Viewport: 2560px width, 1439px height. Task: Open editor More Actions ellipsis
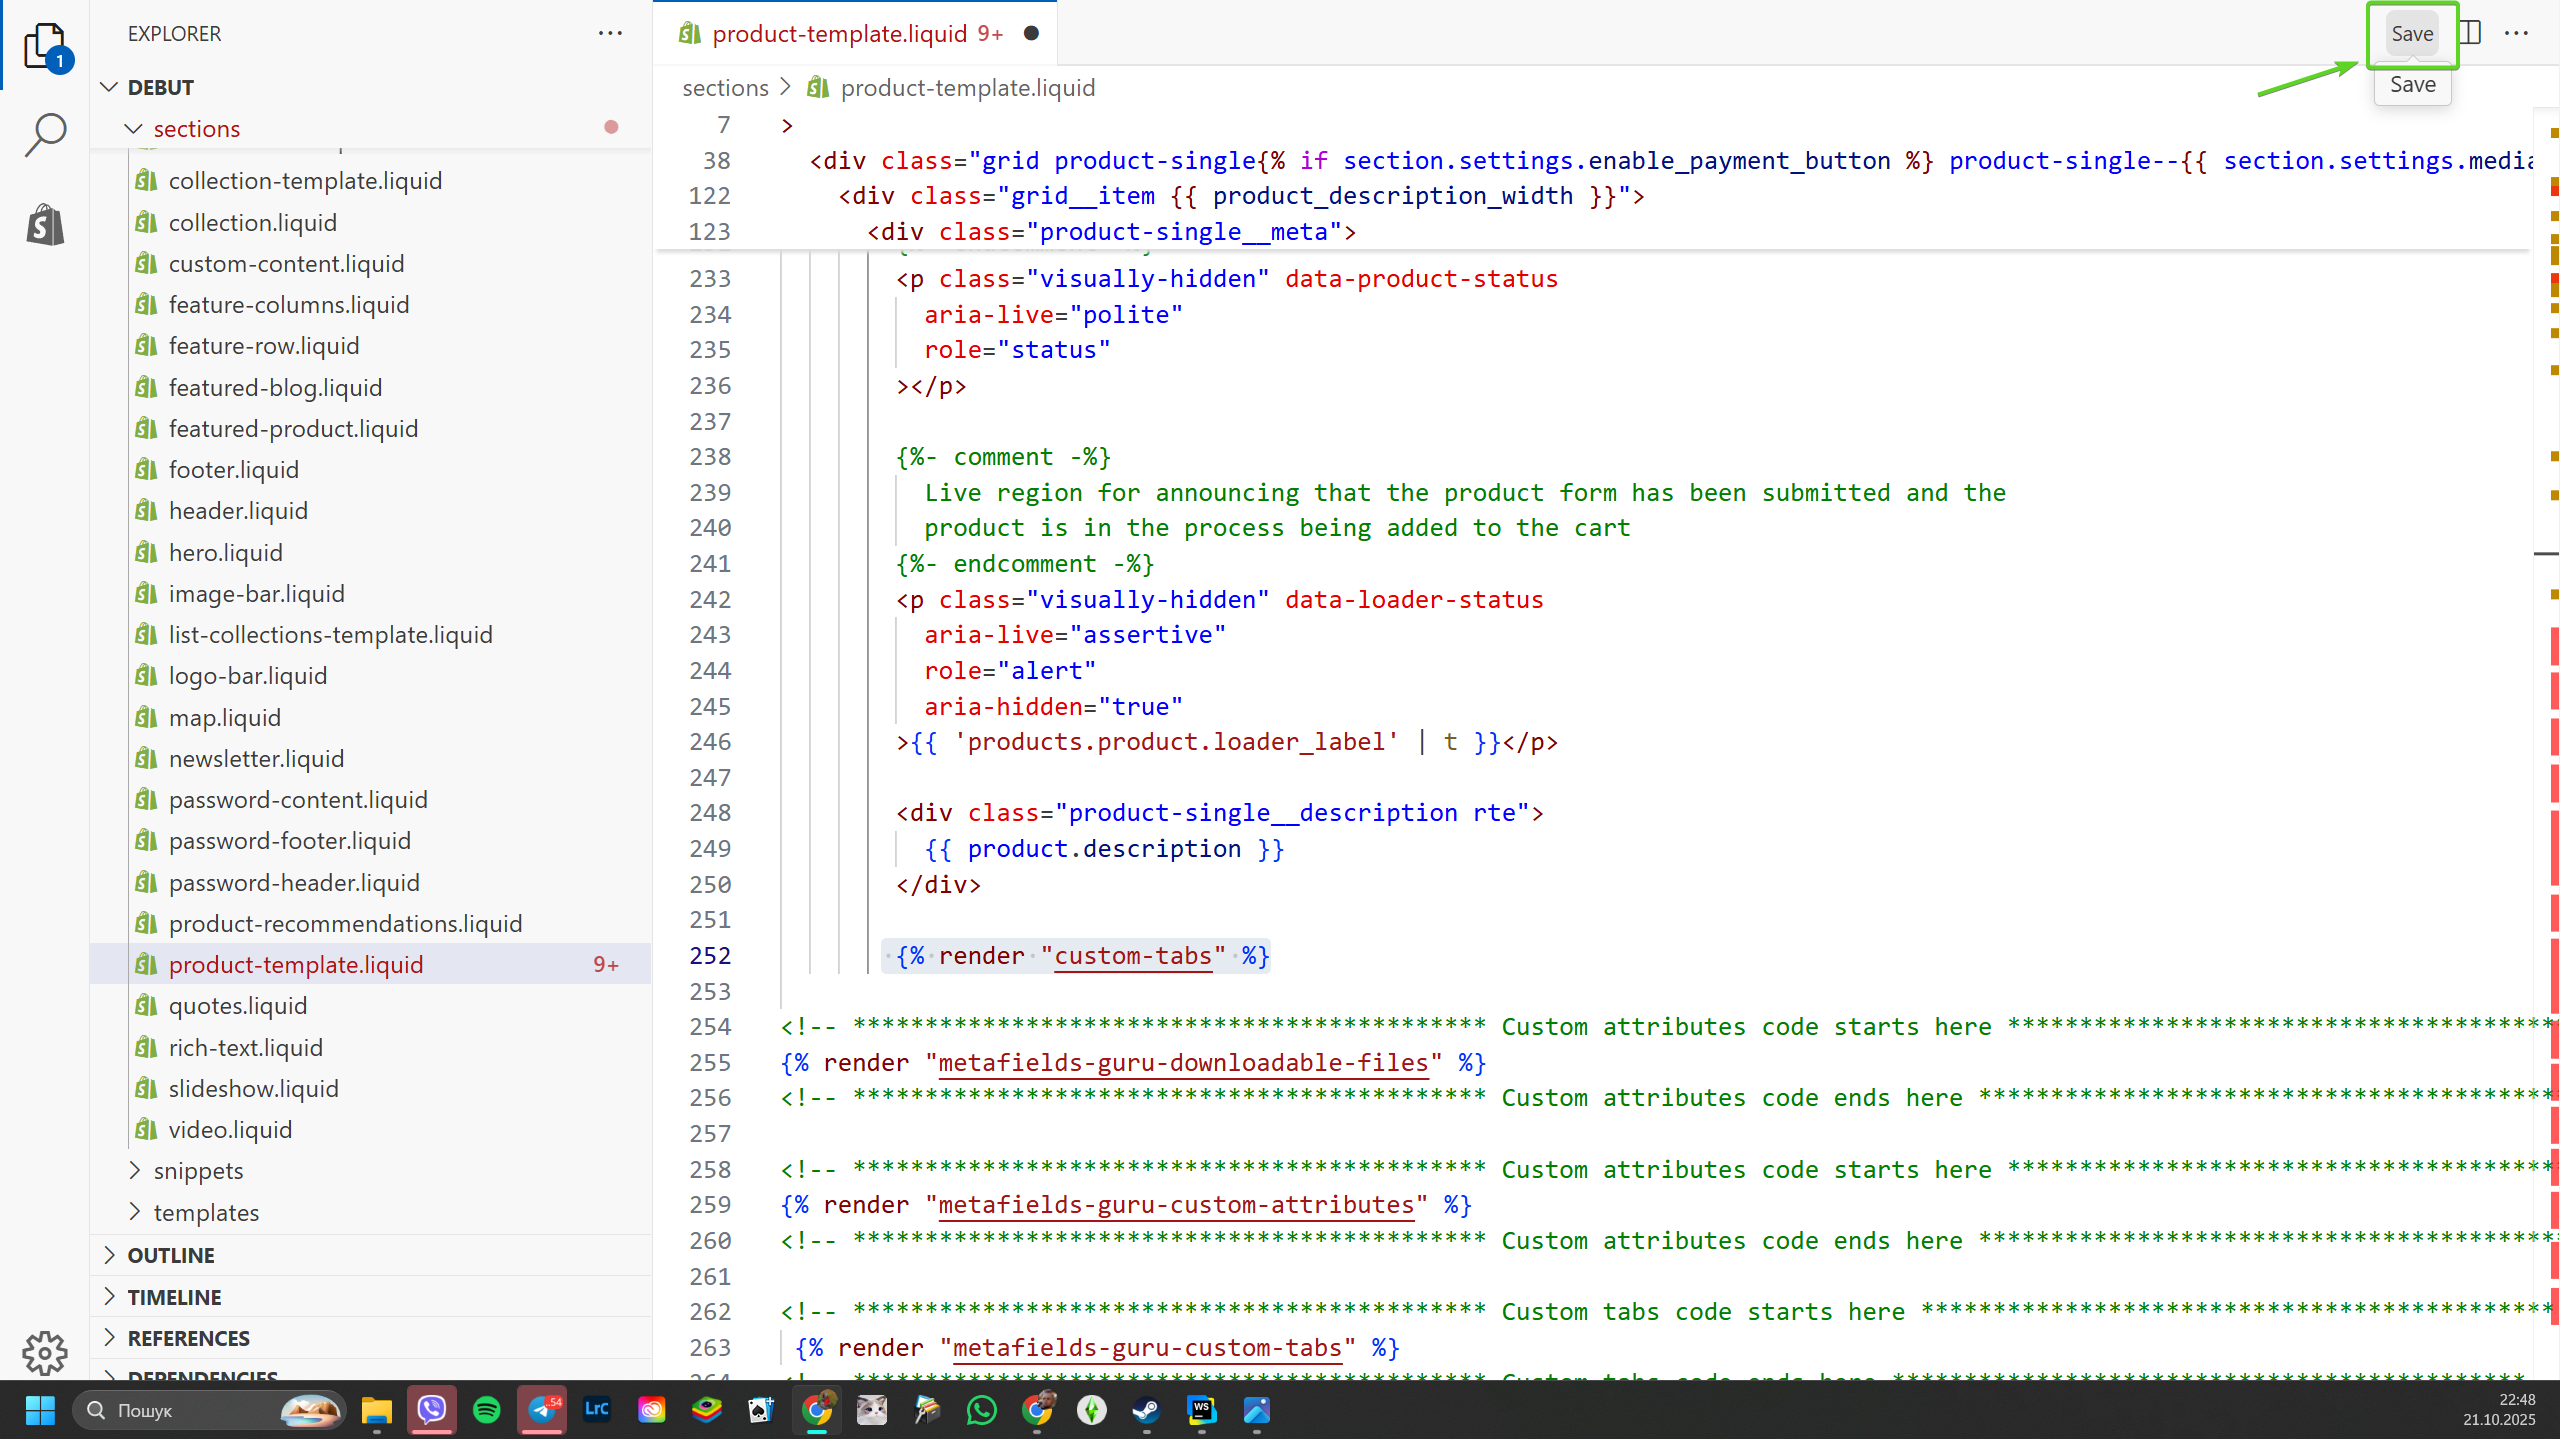[x=2516, y=33]
